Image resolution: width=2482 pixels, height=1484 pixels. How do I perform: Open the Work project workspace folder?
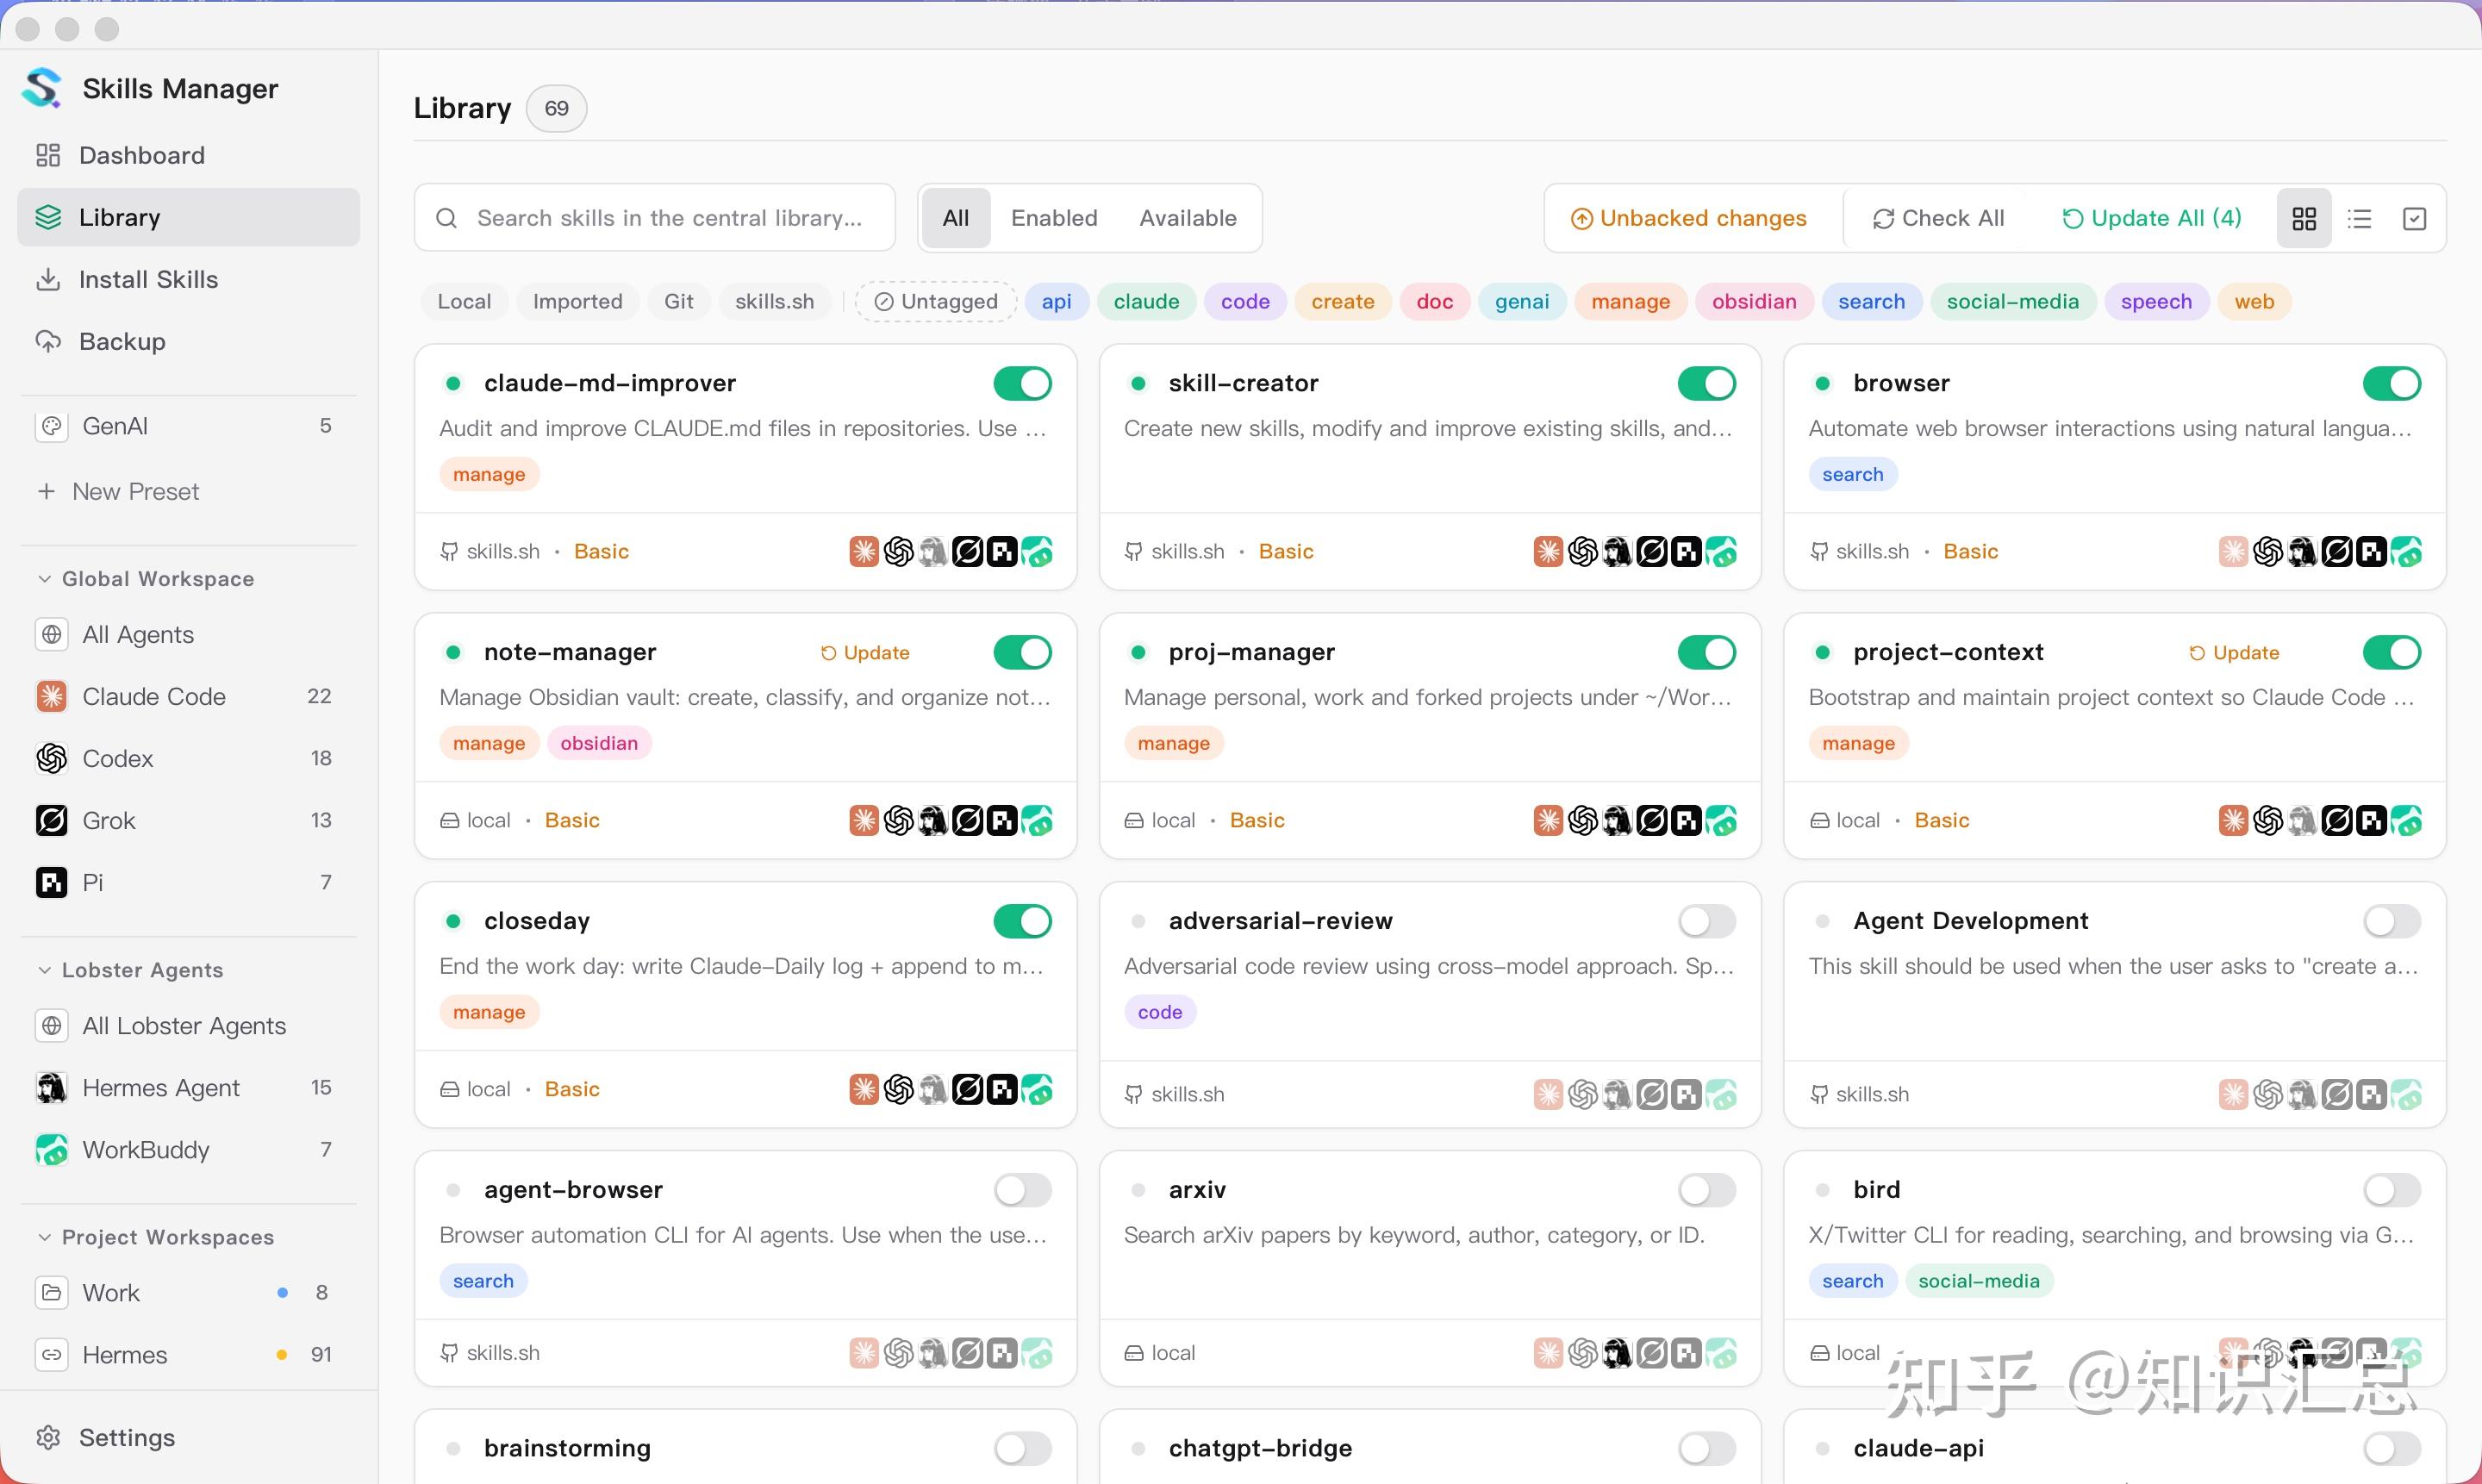(x=188, y=1292)
